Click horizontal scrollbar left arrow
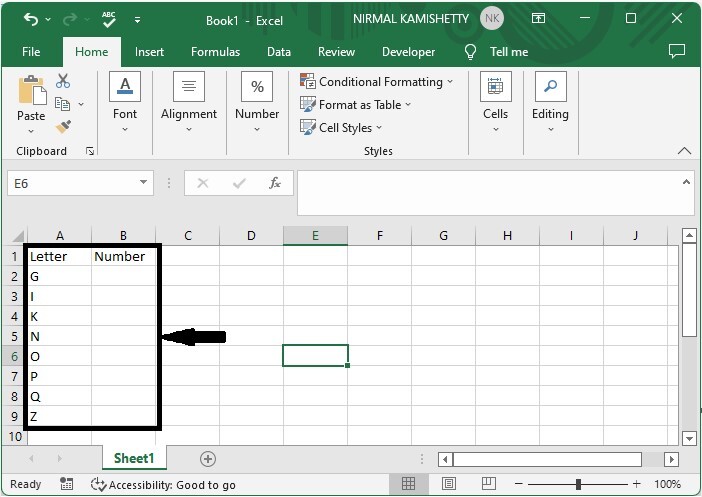702x497 pixels. point(445,459)
